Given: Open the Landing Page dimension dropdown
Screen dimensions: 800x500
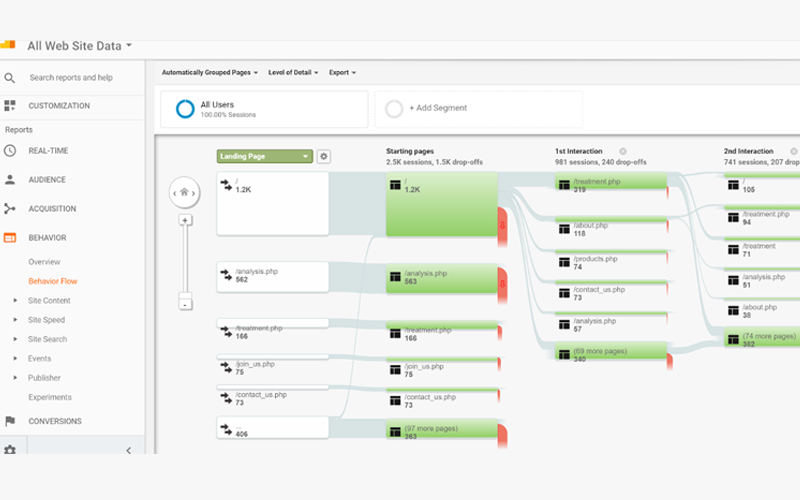Looking at the screenshot, I should click(265, 156).
